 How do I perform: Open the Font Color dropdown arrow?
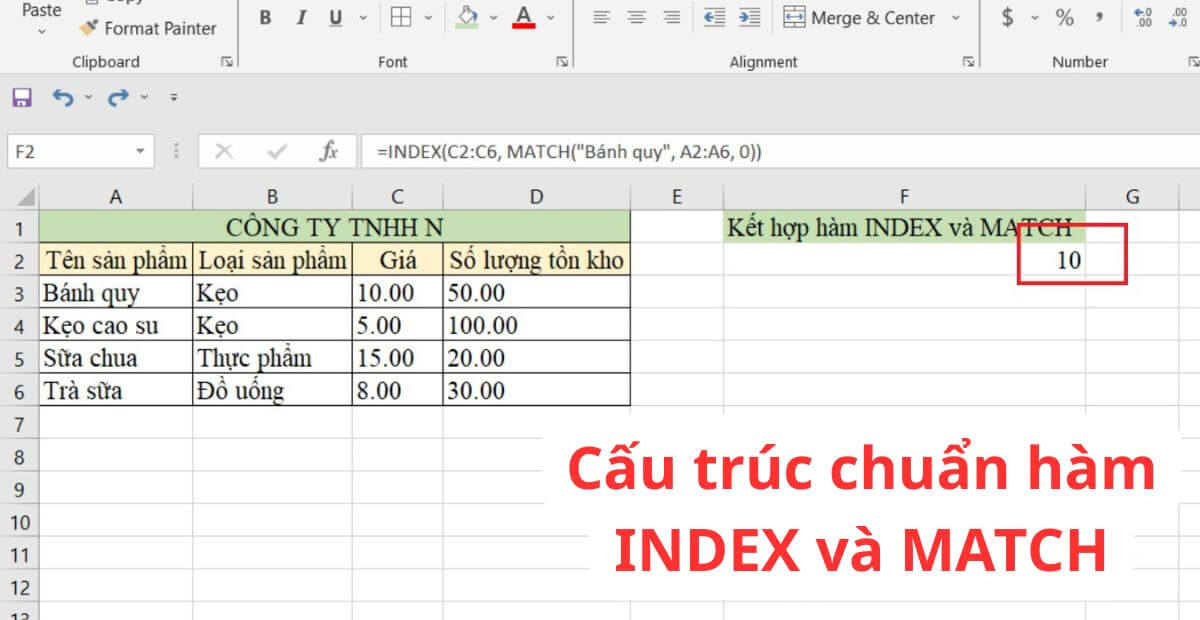551,17
